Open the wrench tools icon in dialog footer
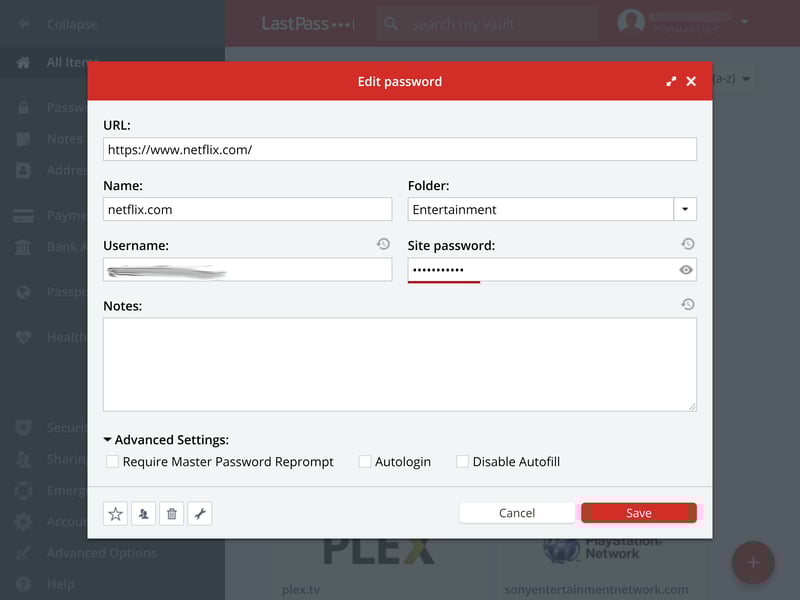Image resolution: width=800 pixels, height=600 pixels. [199, 514]
